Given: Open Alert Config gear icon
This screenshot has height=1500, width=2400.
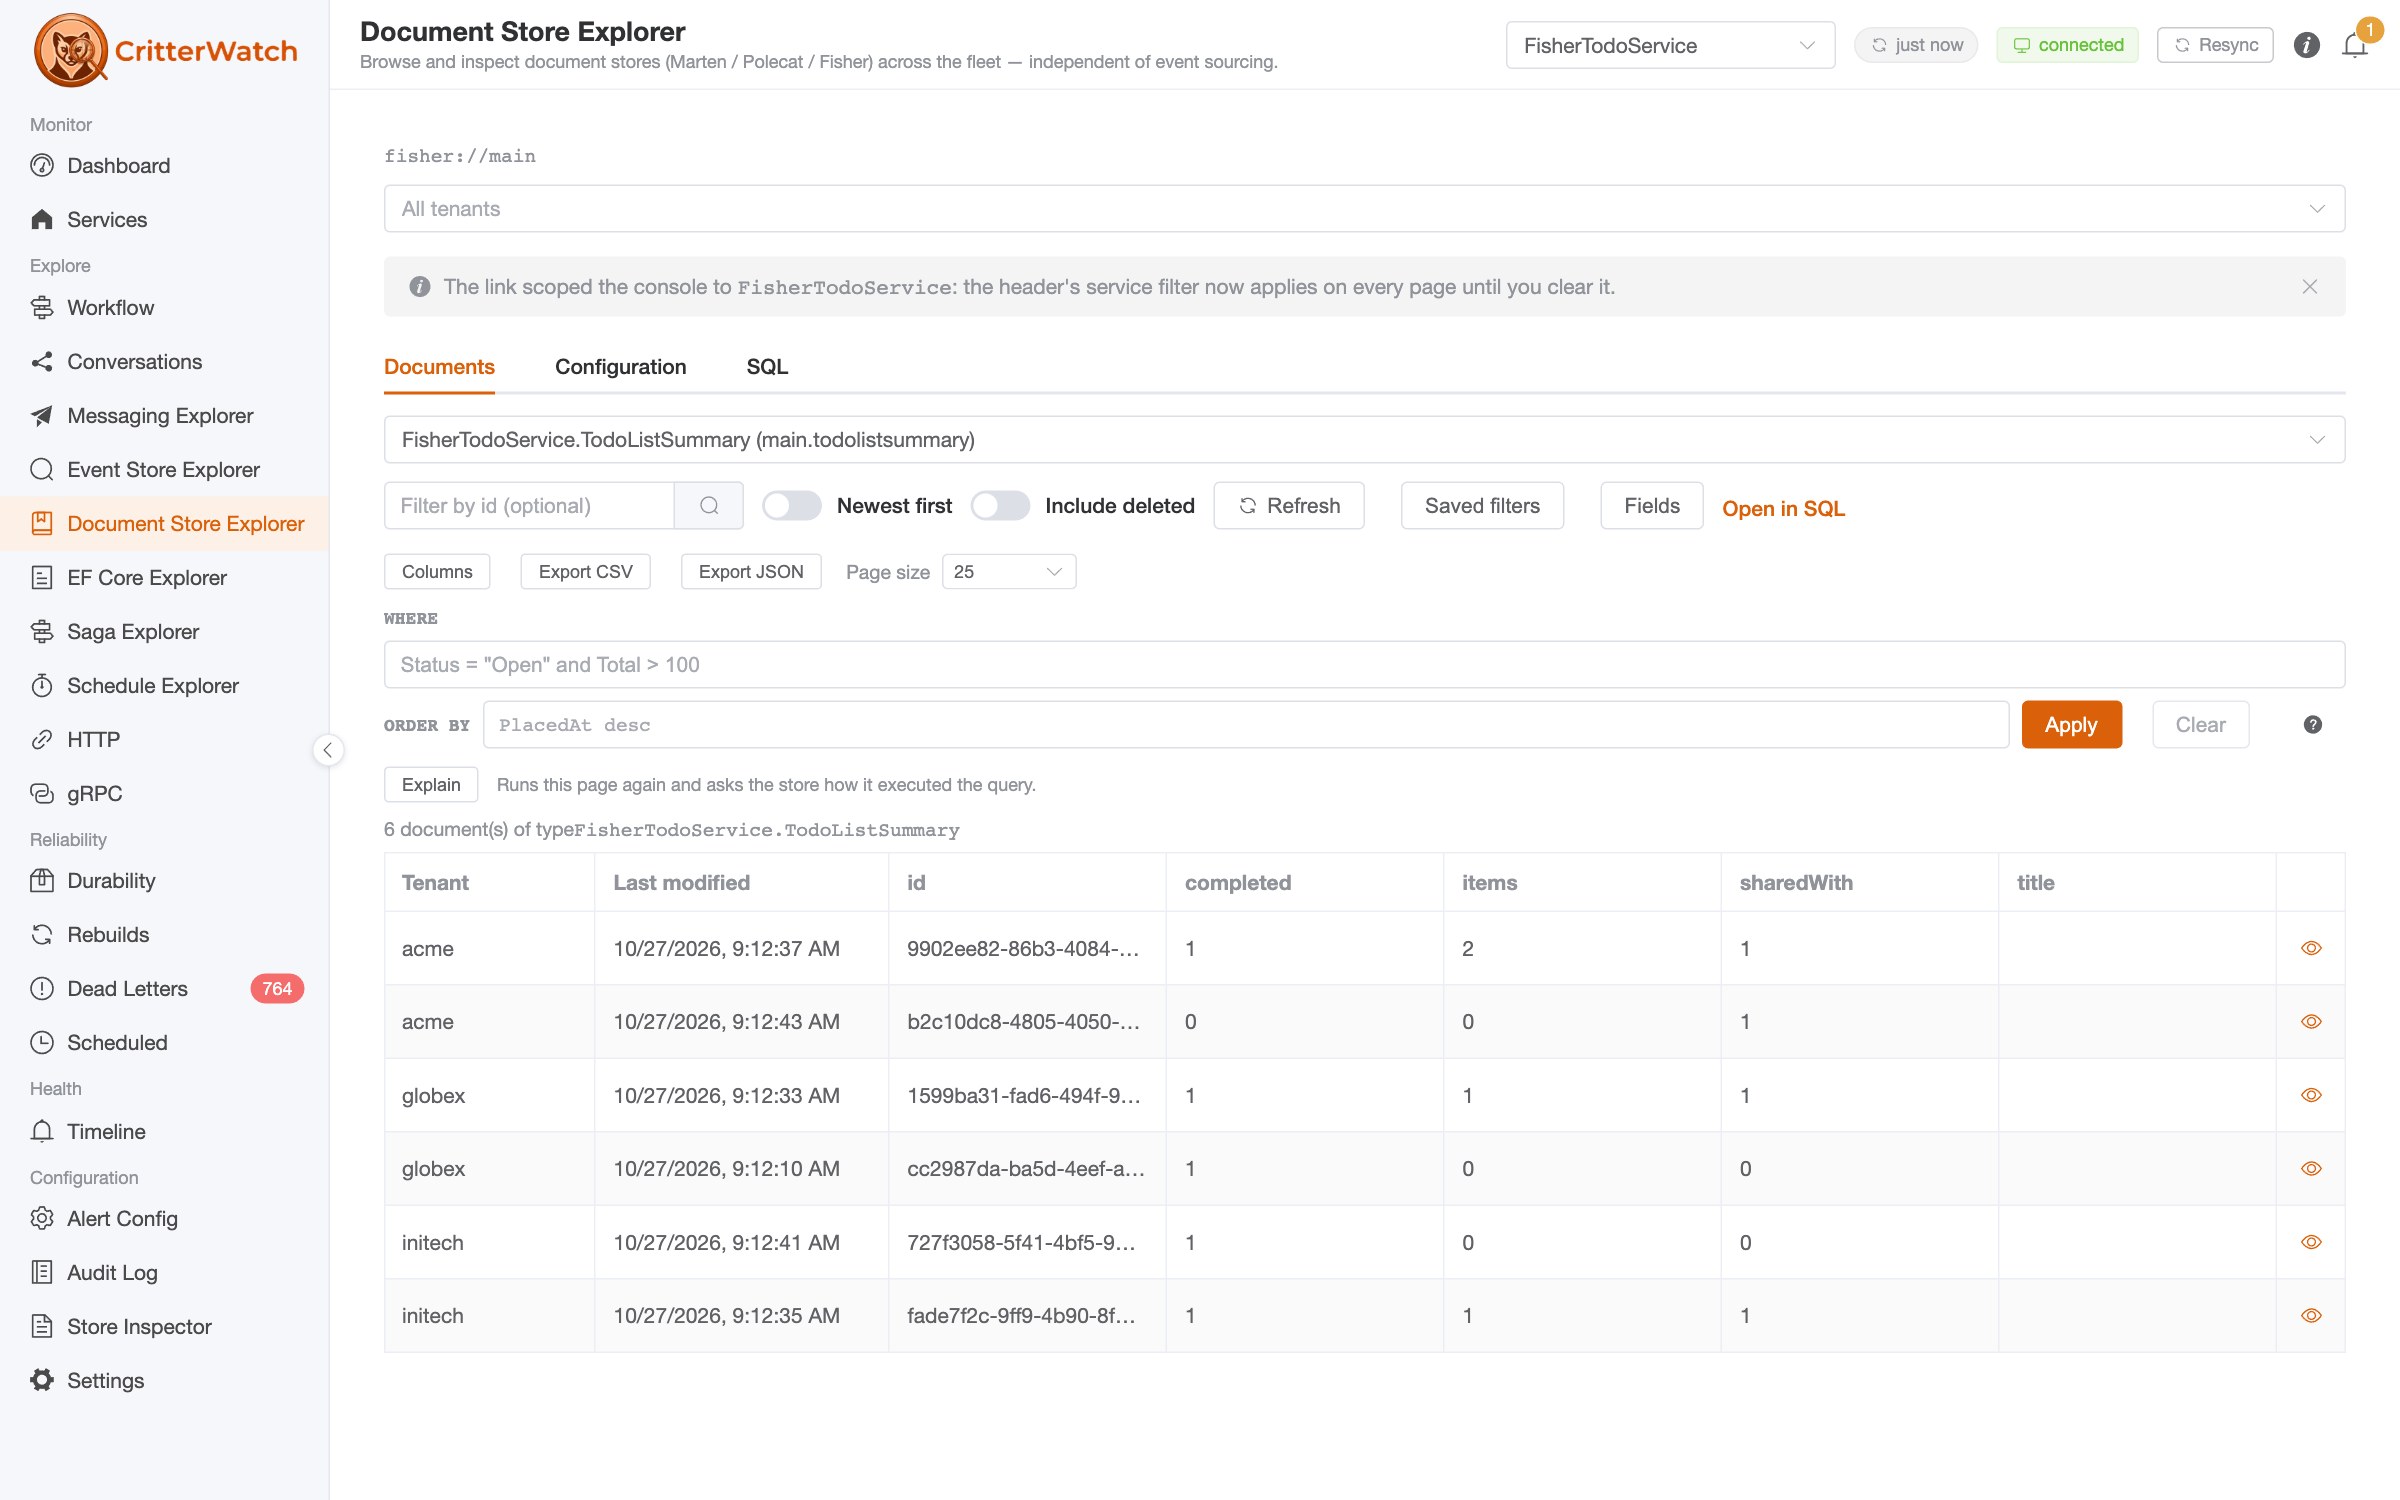Looking at the screenshot, I should (42, 1218).
